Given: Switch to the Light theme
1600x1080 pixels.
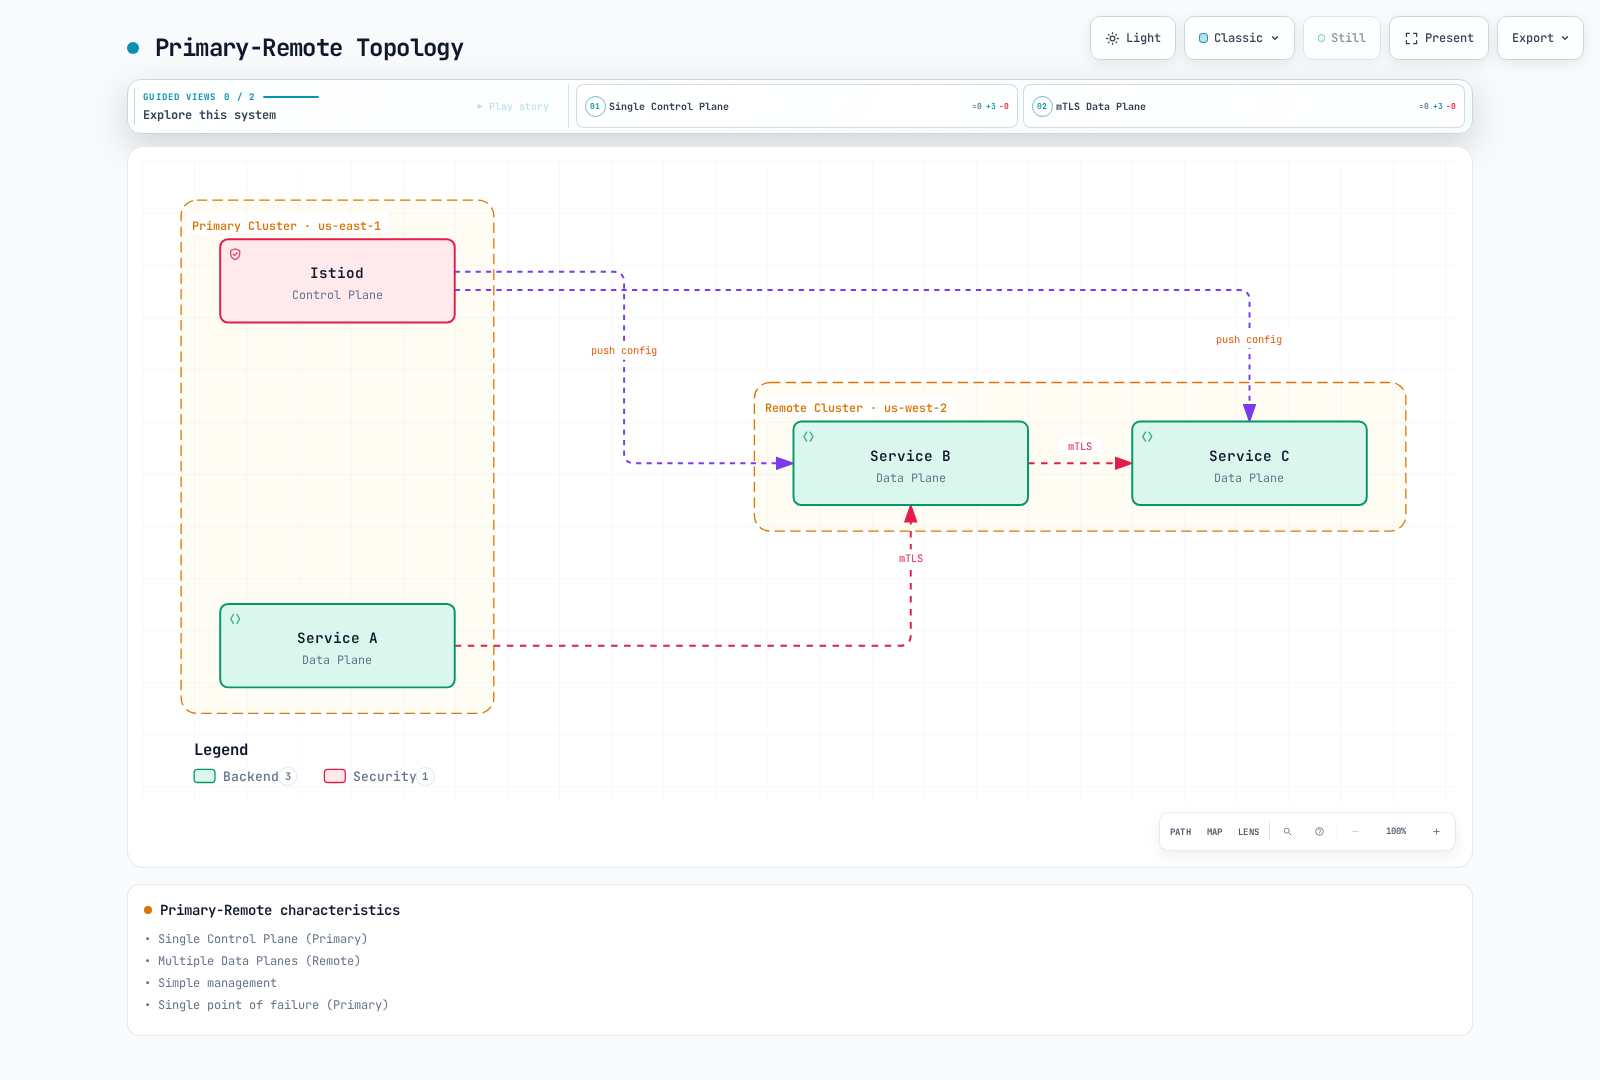Looking at the screenshot, I should tap(1133, 38).
